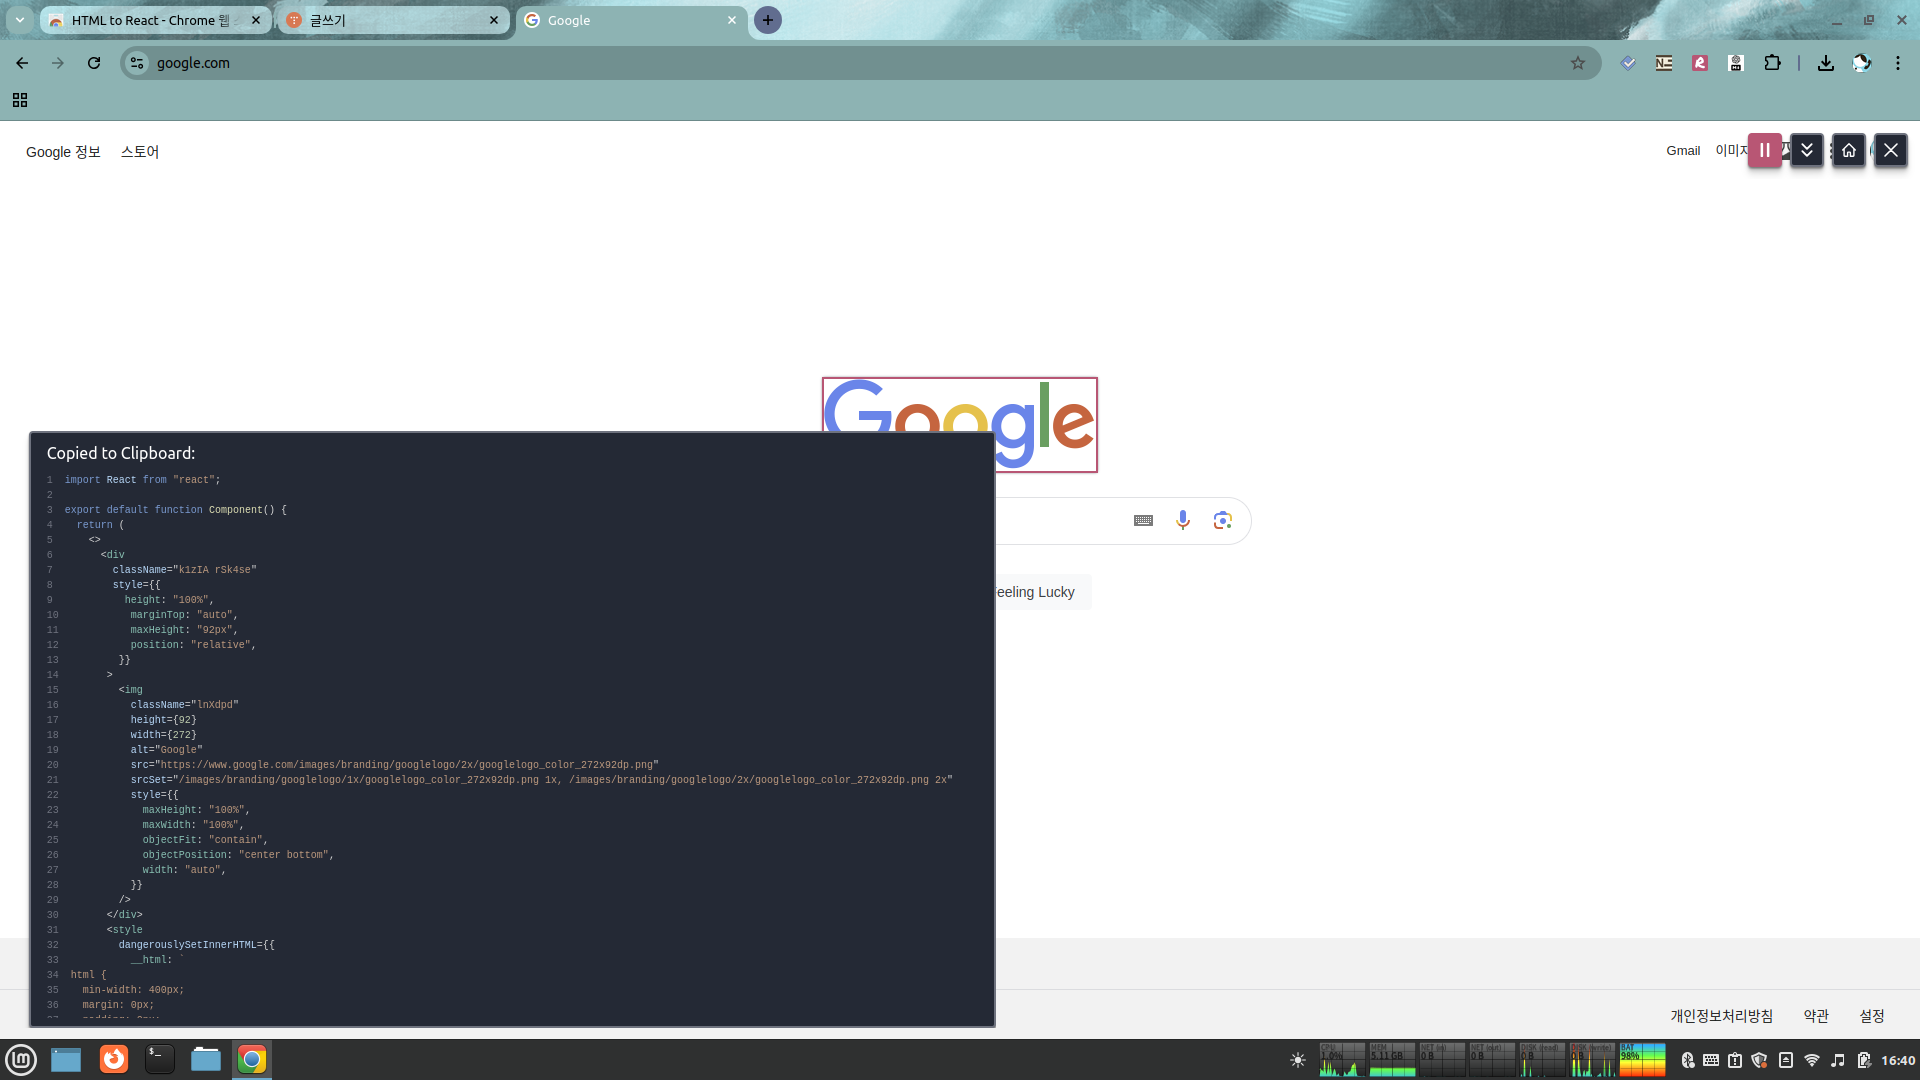1920x1080 pixels.
Task: Open the Google 정보 link
Action: (63, 152)
